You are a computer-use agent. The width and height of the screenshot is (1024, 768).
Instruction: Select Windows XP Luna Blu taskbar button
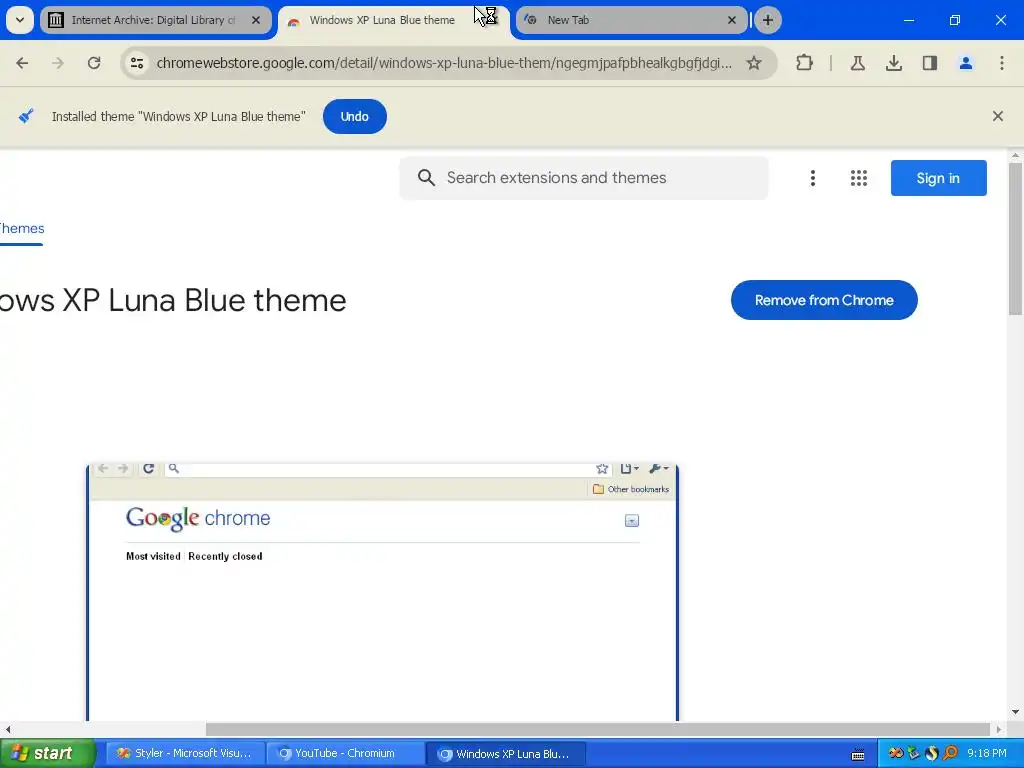(x=507, y=754)
